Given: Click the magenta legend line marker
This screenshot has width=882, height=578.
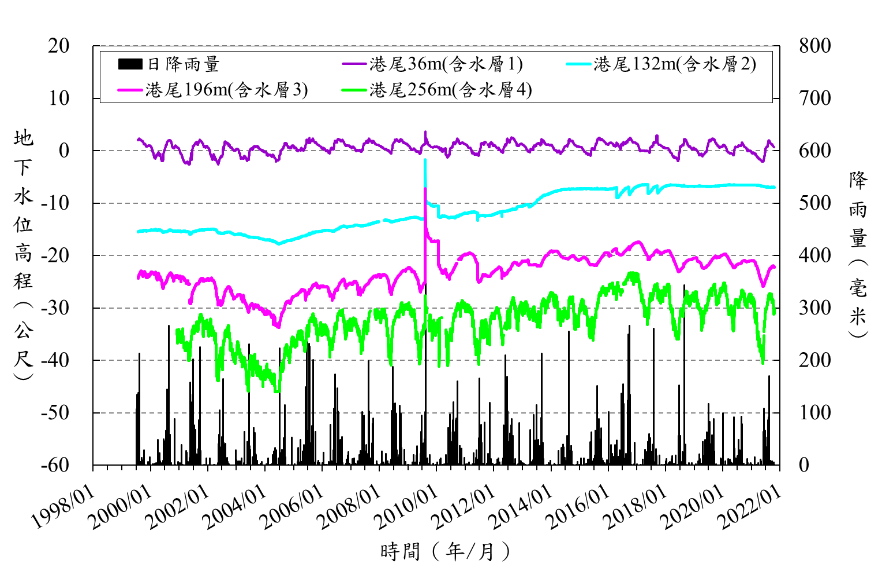Looking at the screenshot, I should 130,90.
